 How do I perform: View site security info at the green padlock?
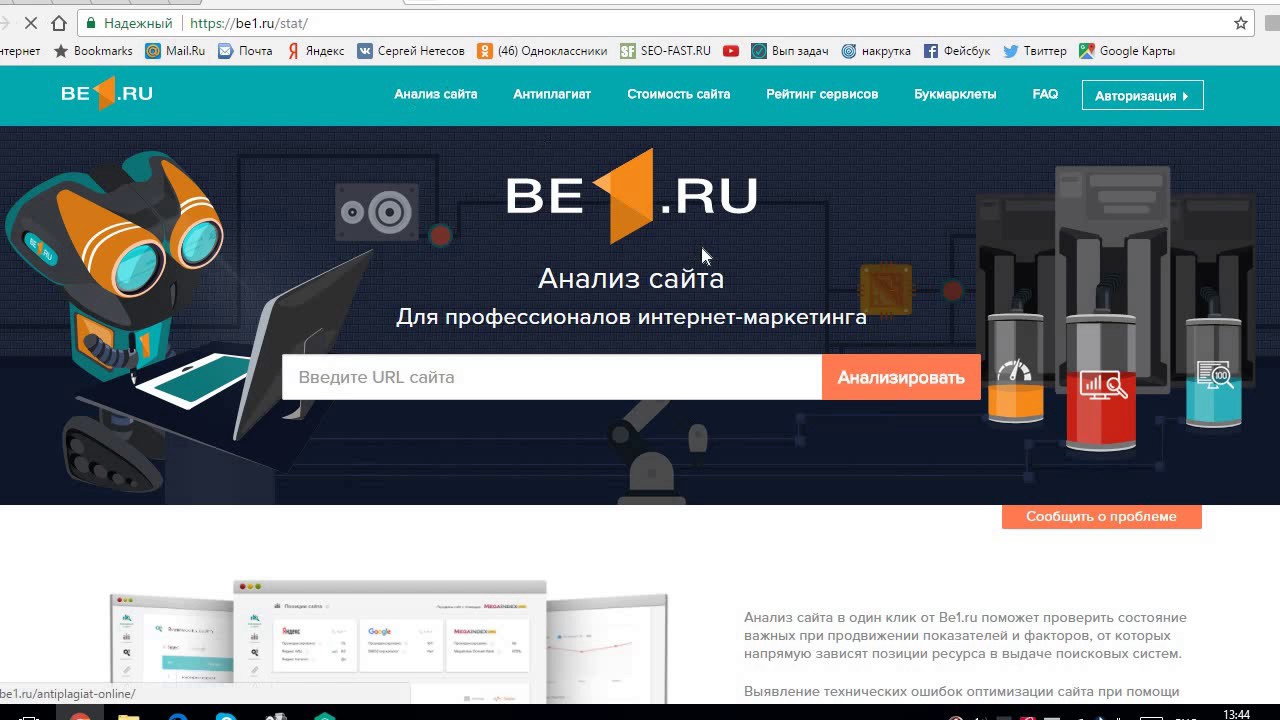point(92,23)
